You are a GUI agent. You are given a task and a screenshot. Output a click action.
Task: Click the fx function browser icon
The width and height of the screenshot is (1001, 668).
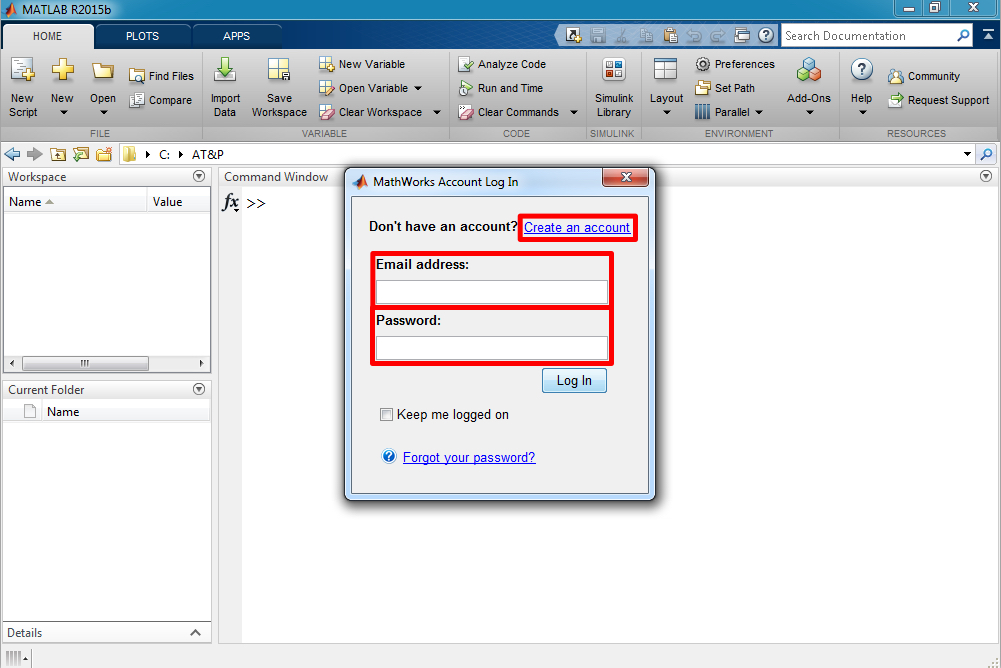click(230, 202)
